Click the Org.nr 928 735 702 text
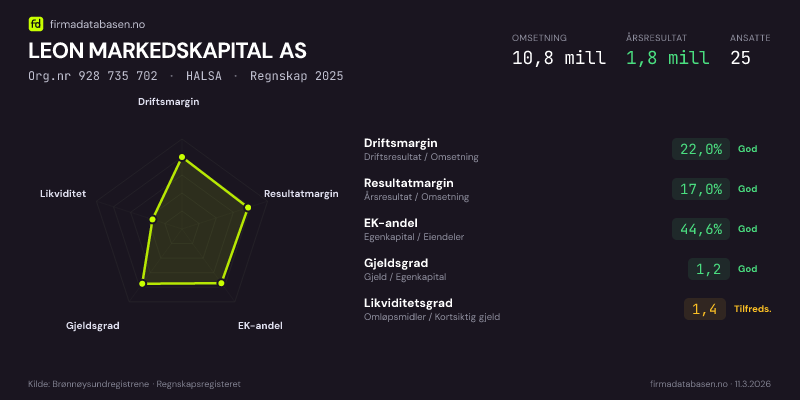The width and height of the screenshot is (800, 400). pos(93,76)
